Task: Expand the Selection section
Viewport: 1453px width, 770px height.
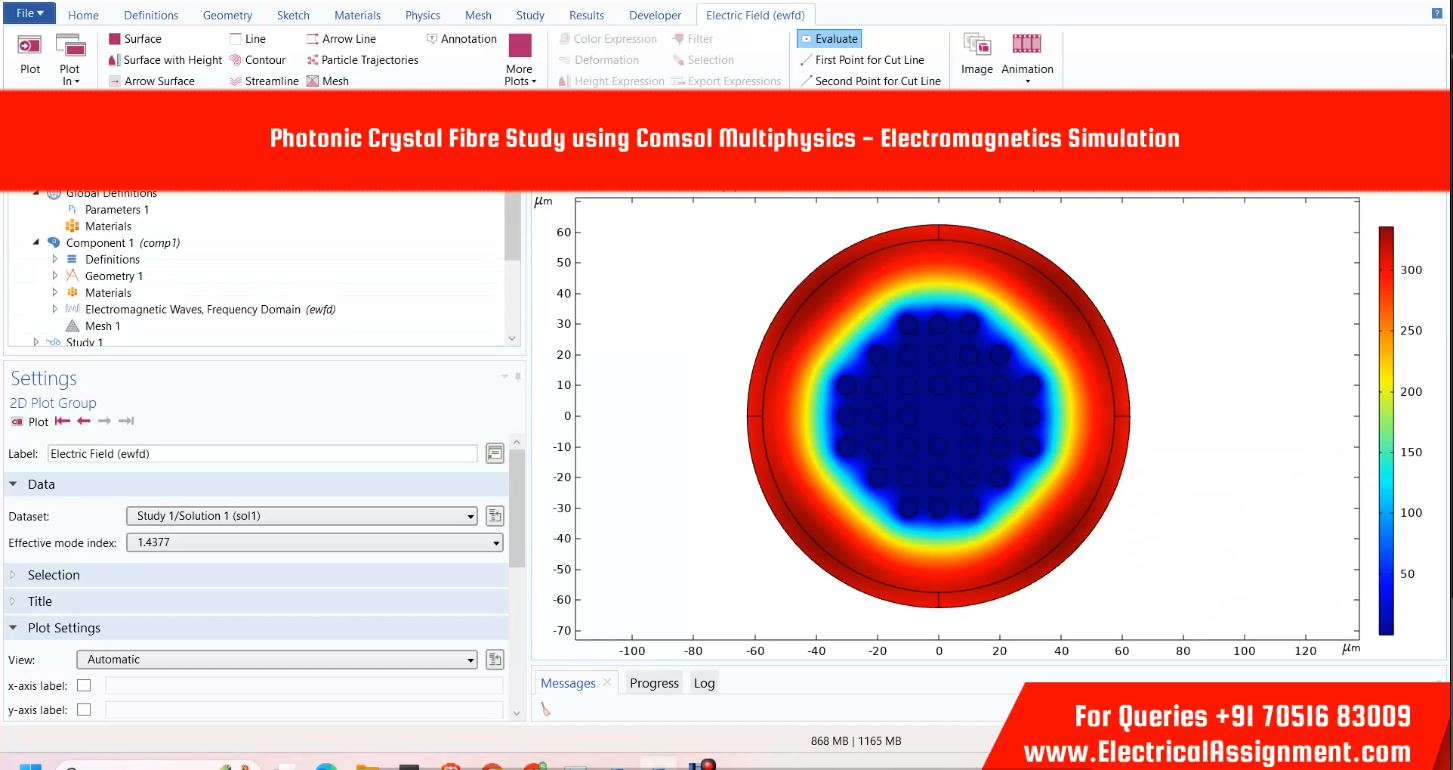Action: point(53,575)
